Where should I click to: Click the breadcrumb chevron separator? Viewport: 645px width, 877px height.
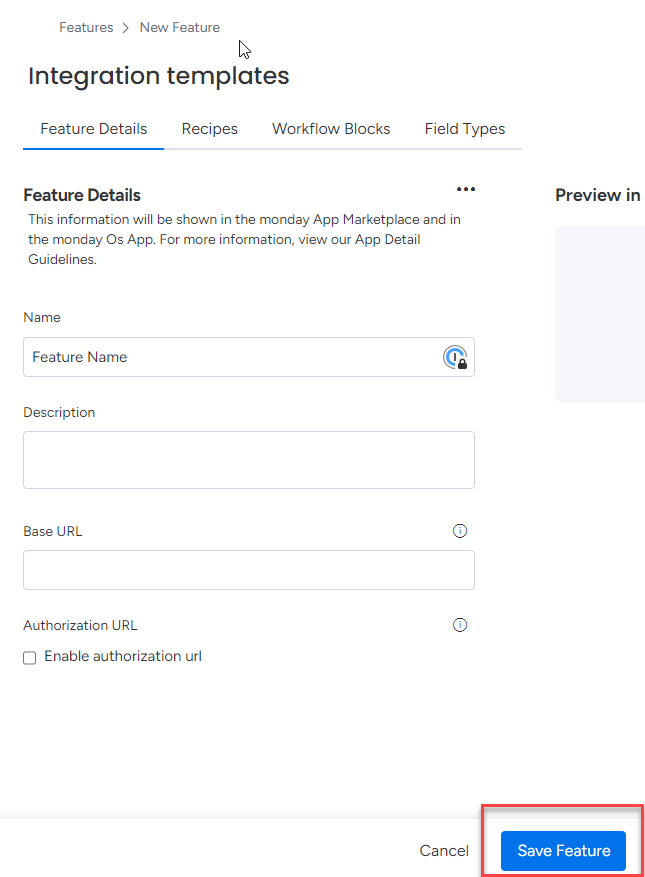pos(126,28)
